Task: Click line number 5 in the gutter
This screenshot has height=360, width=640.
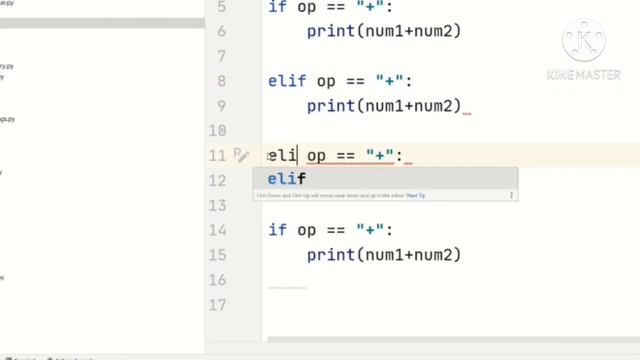Action: click(221, 7)
